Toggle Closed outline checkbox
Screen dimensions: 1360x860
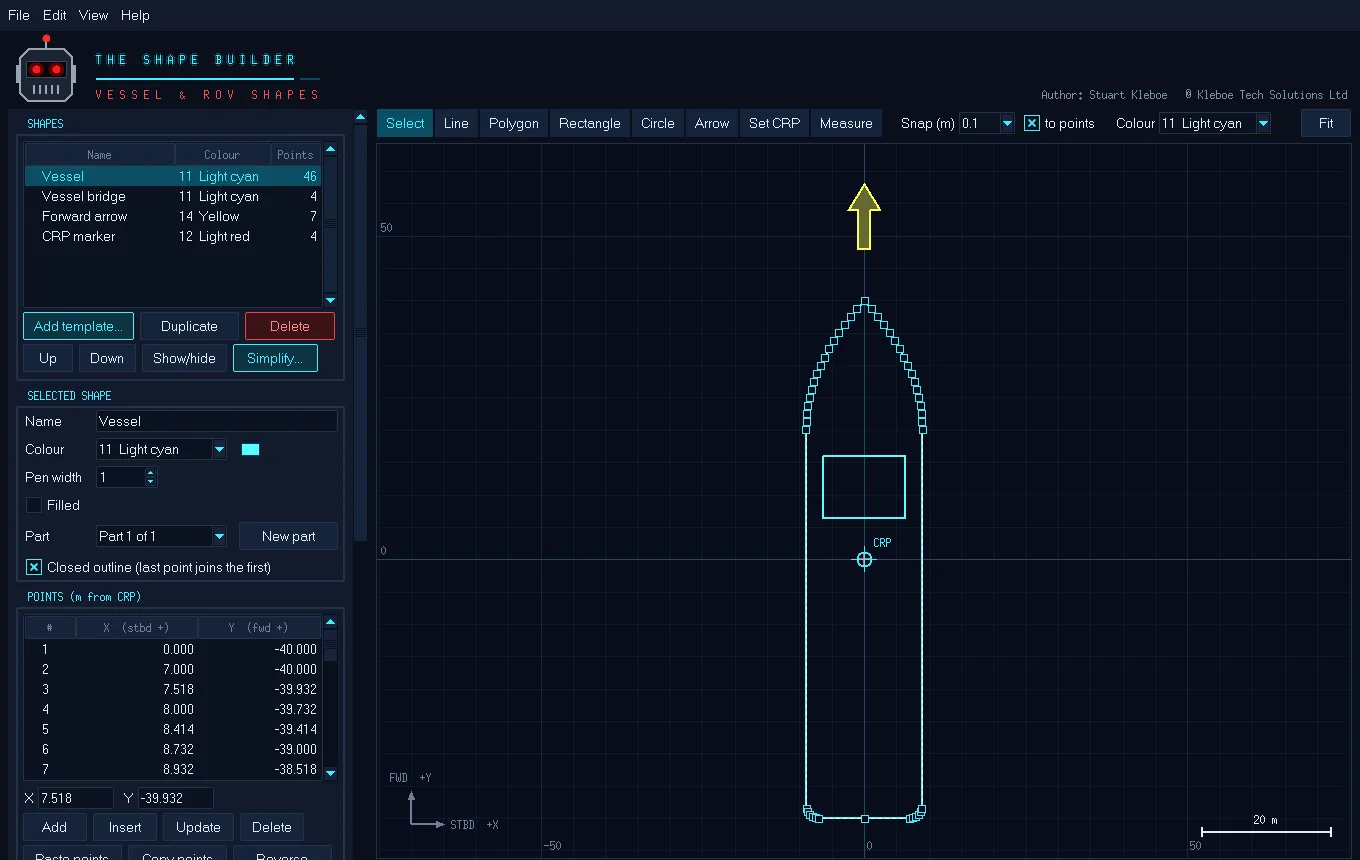(x=34, y=568)
